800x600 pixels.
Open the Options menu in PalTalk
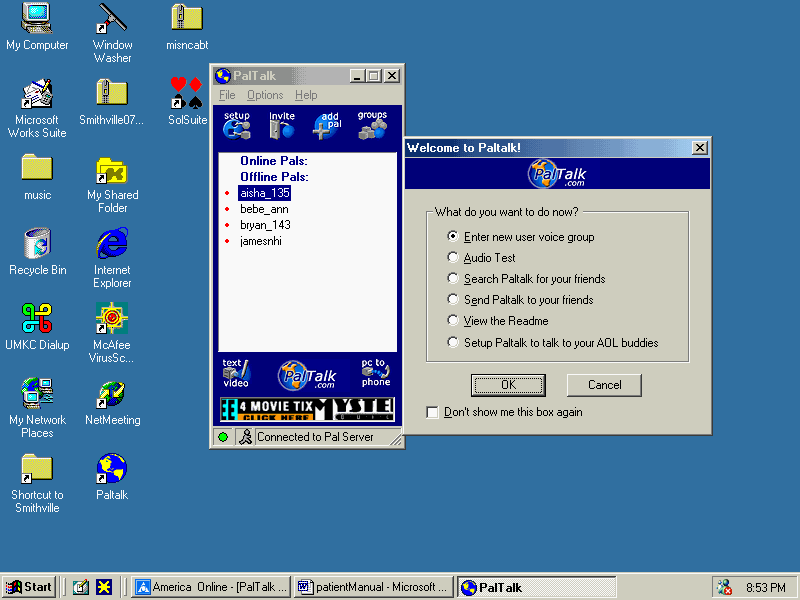pos(265,95)
